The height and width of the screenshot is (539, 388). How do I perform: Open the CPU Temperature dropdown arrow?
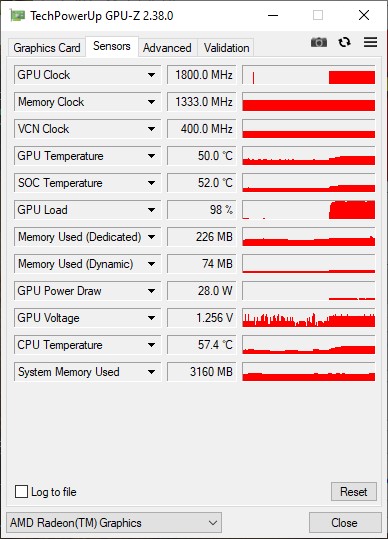pos(151,345)
